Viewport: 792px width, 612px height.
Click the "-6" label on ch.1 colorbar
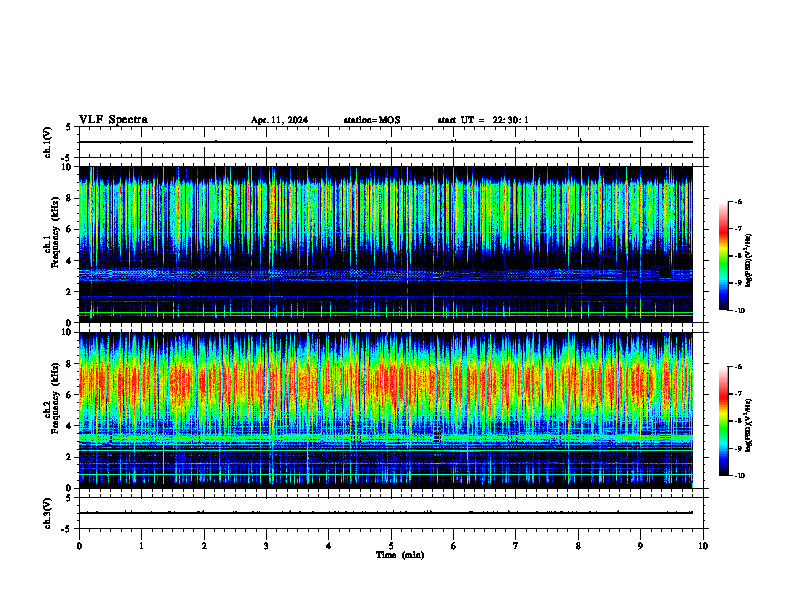coord(738,201)
